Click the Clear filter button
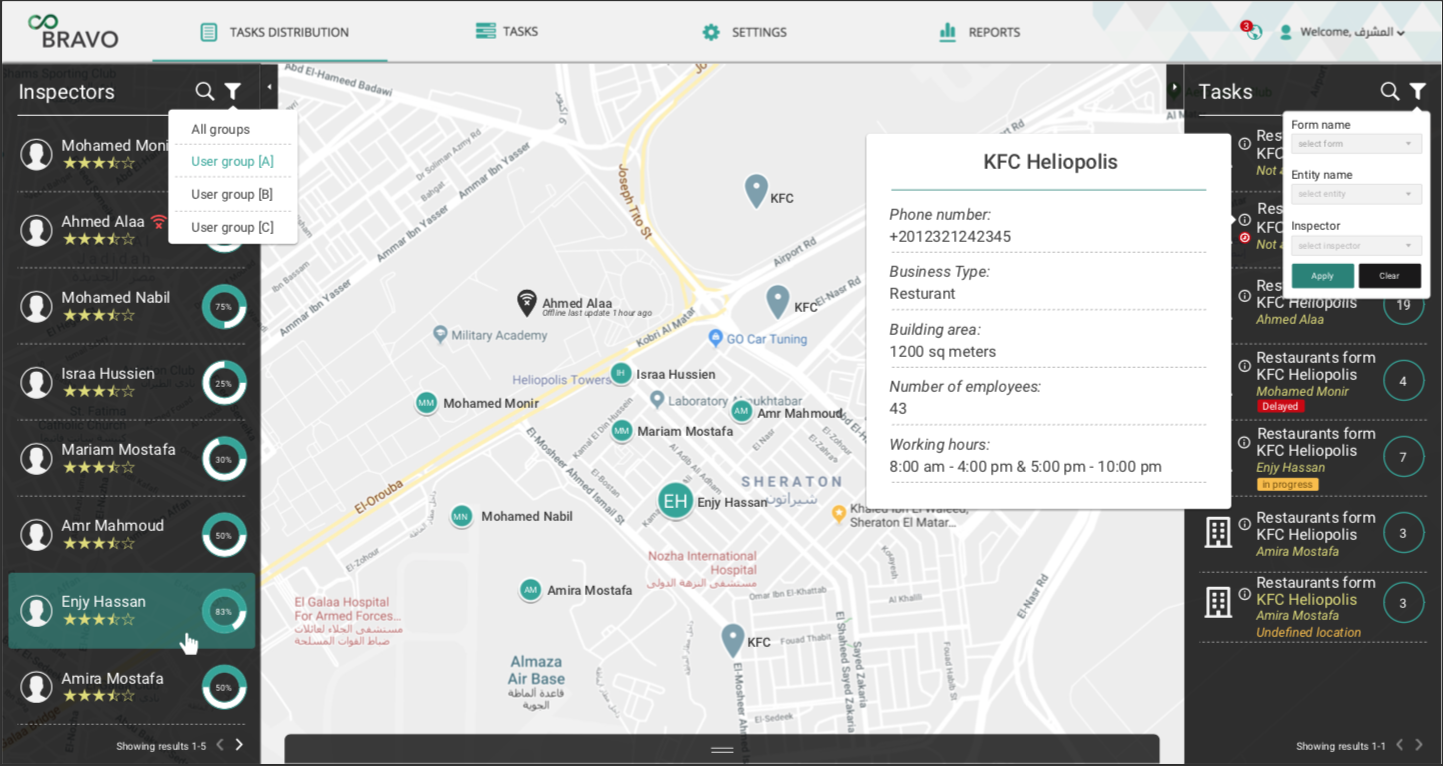This screenshot has height=766, width=1443. [1390, 276]
